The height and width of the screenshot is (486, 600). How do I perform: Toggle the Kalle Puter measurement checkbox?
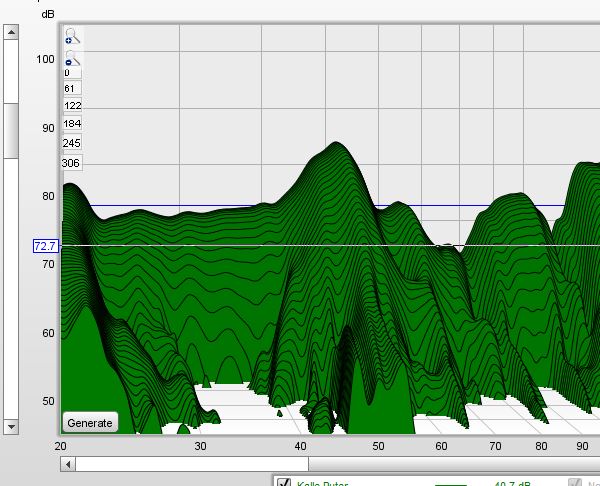(x=283, y=482)
